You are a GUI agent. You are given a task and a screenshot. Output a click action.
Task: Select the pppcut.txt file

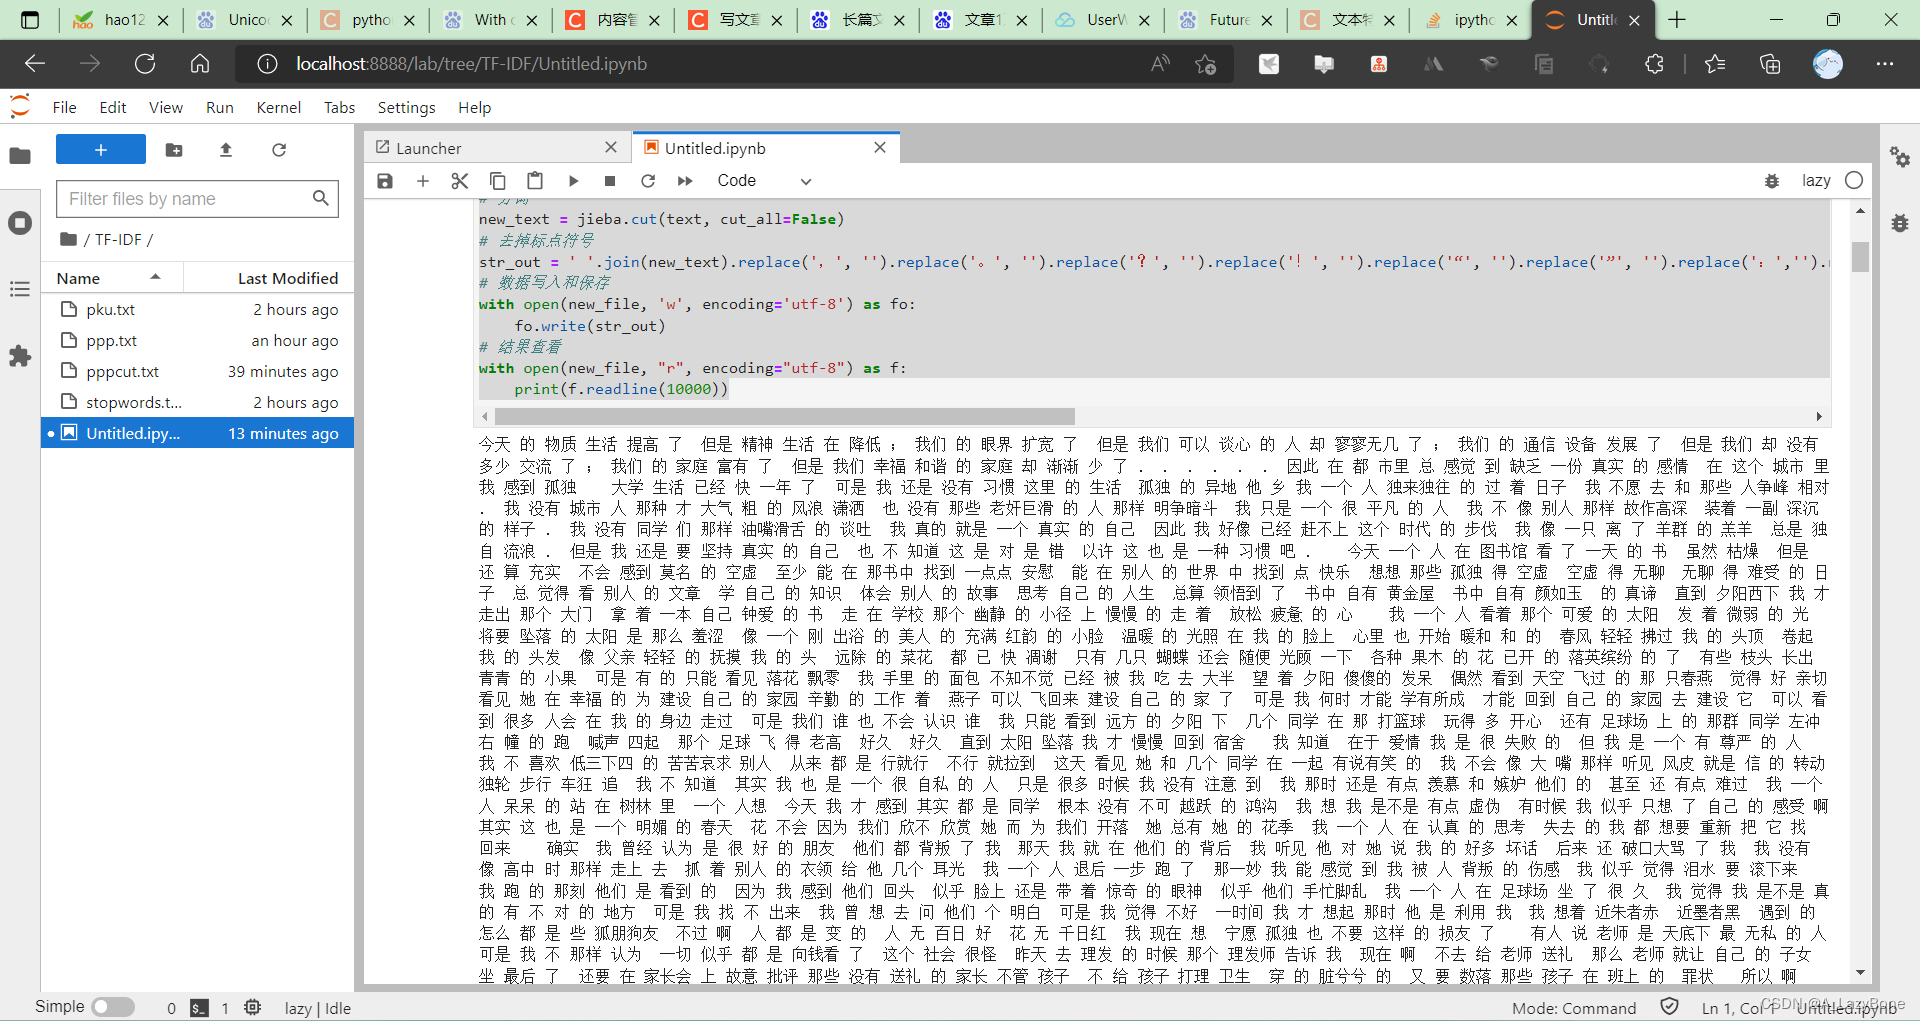coord(197,372)
